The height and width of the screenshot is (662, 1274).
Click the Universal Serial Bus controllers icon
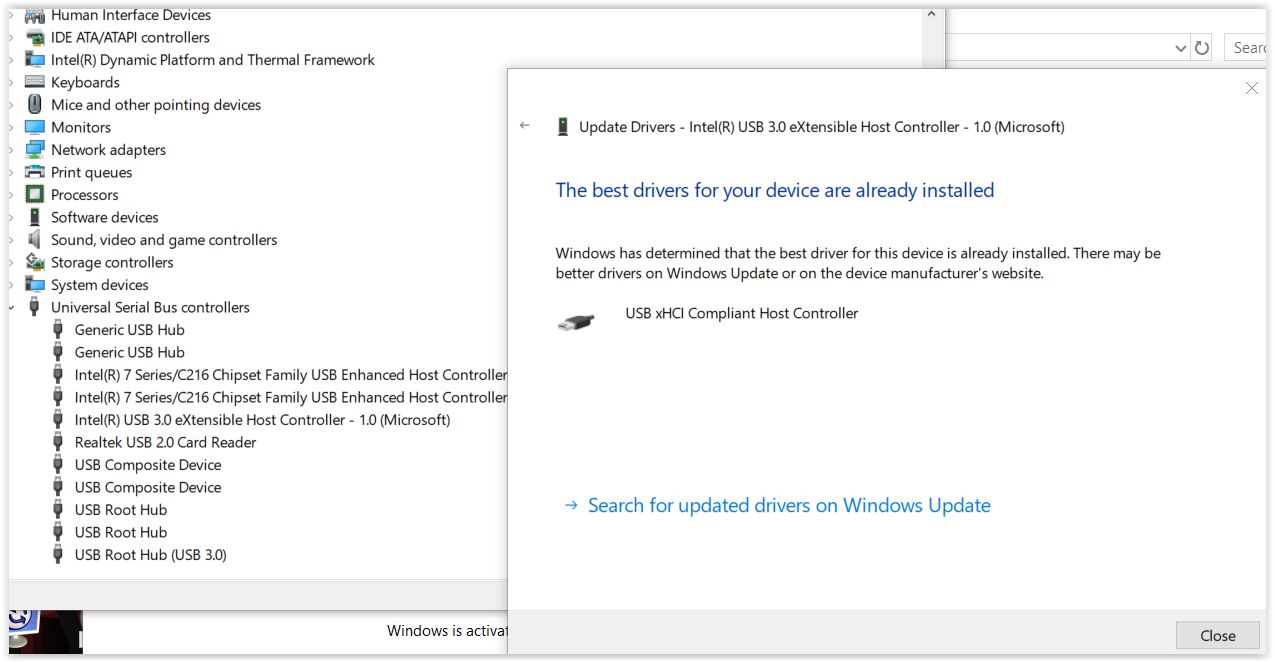[x=35, y=307]
